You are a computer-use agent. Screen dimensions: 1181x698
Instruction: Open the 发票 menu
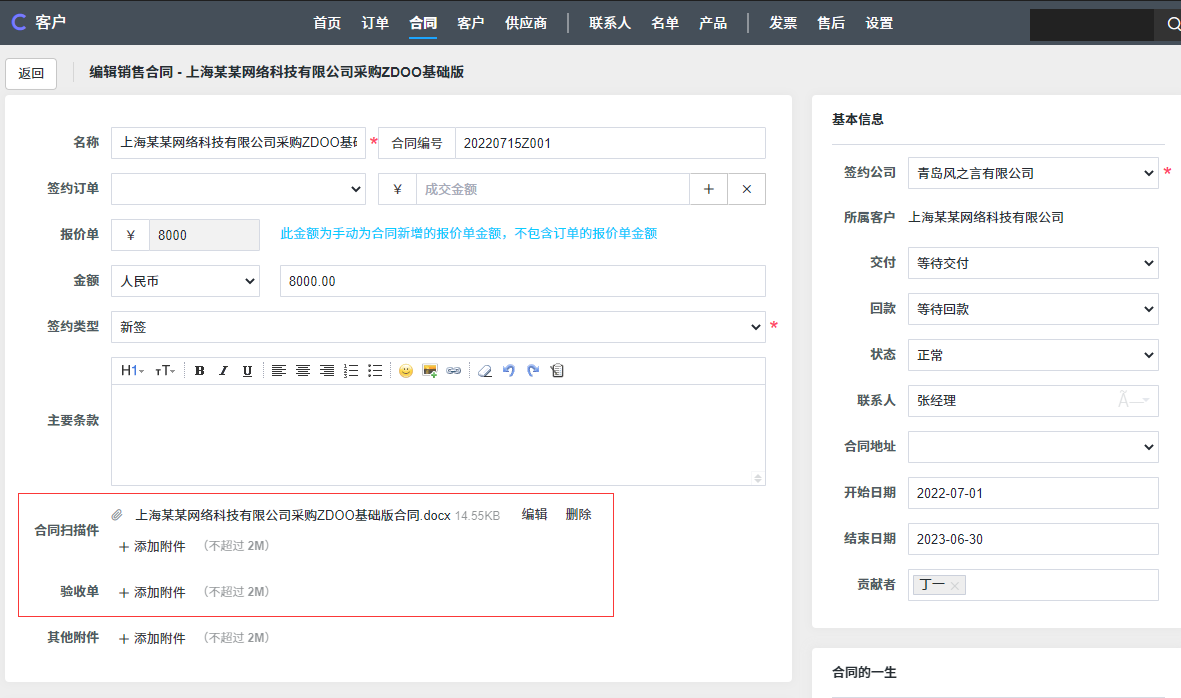point(783,23)
